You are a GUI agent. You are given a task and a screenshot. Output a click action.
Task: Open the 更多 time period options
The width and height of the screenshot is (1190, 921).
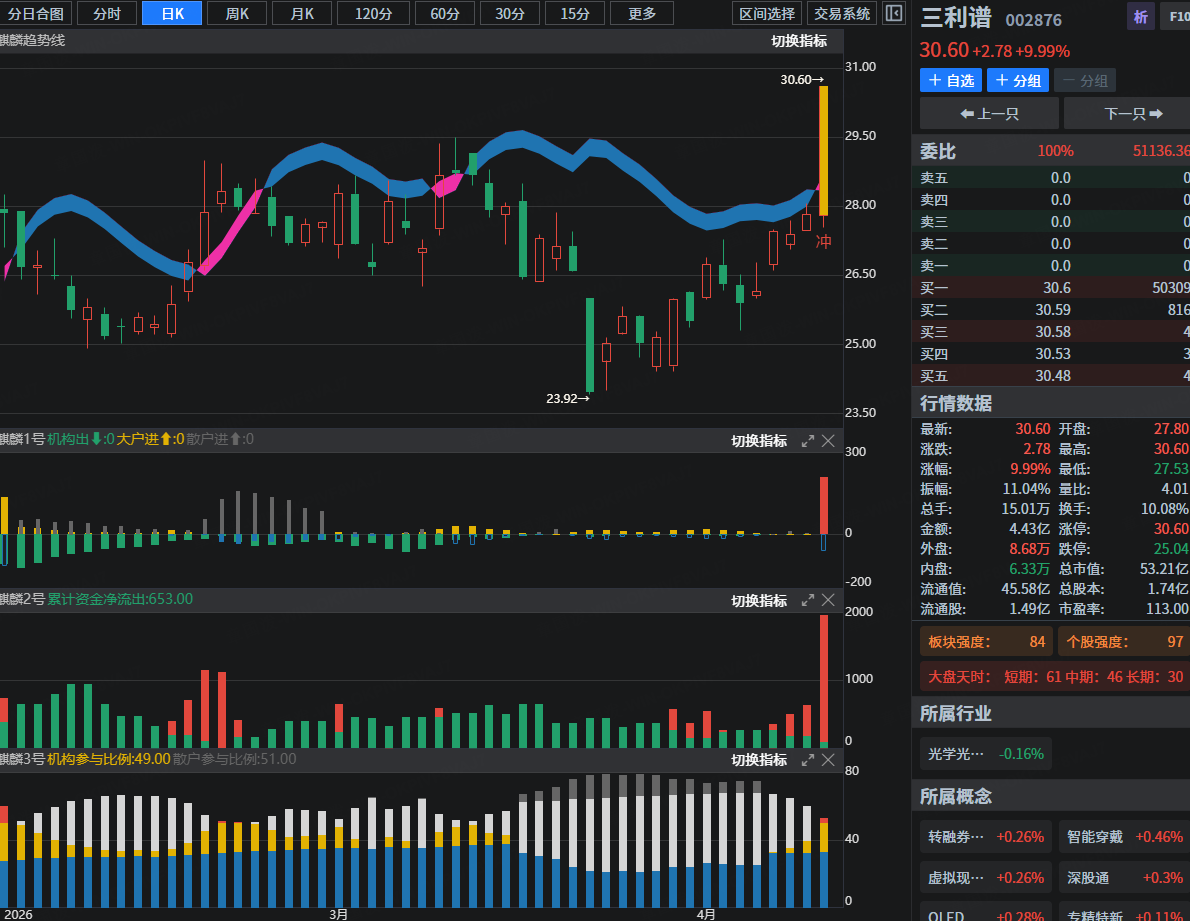642,13
